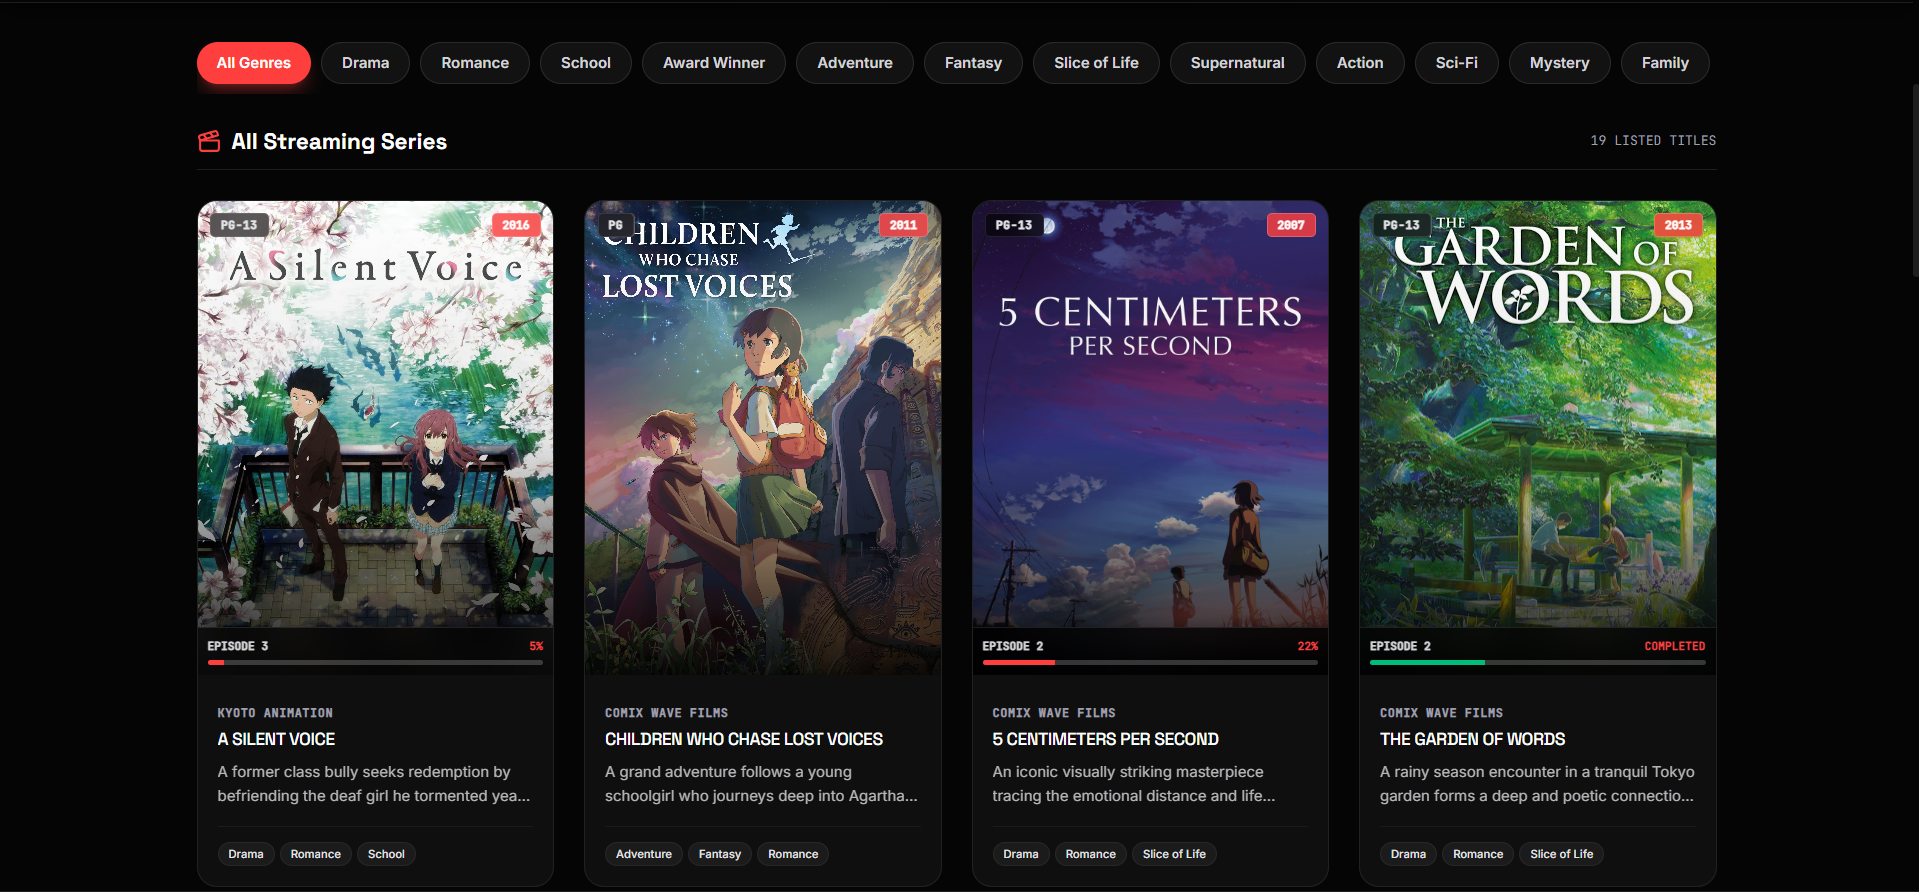Click the KYOTO ANIMATION studio label
This screenshot has height=892, width=1919.
[275, 713]
